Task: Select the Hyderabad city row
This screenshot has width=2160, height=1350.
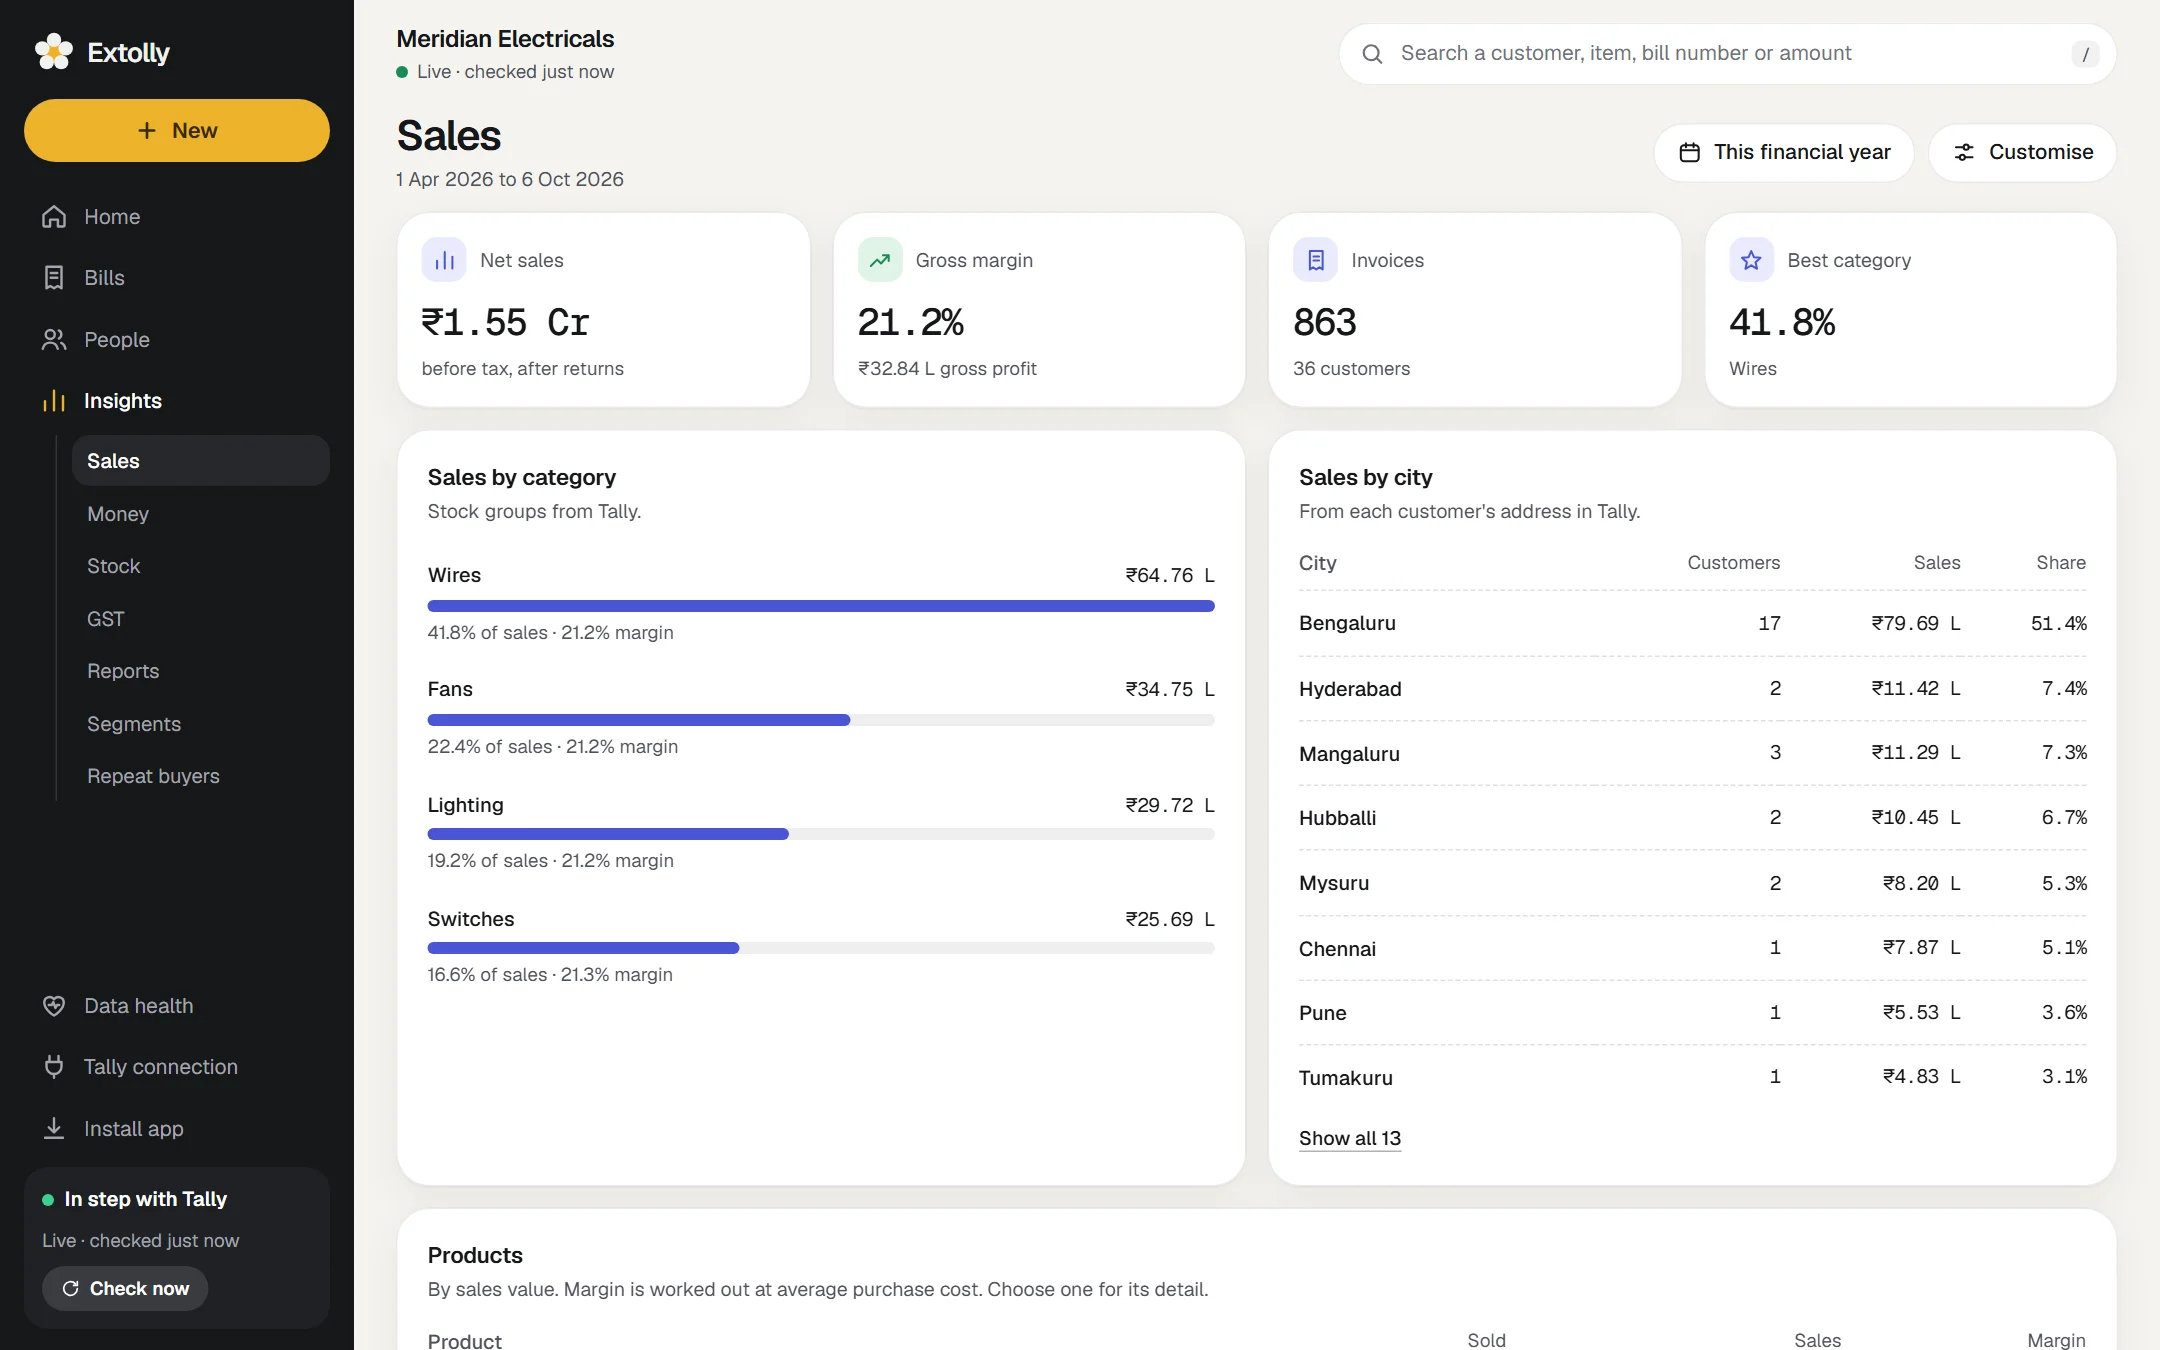Action: click(1692, 688)
